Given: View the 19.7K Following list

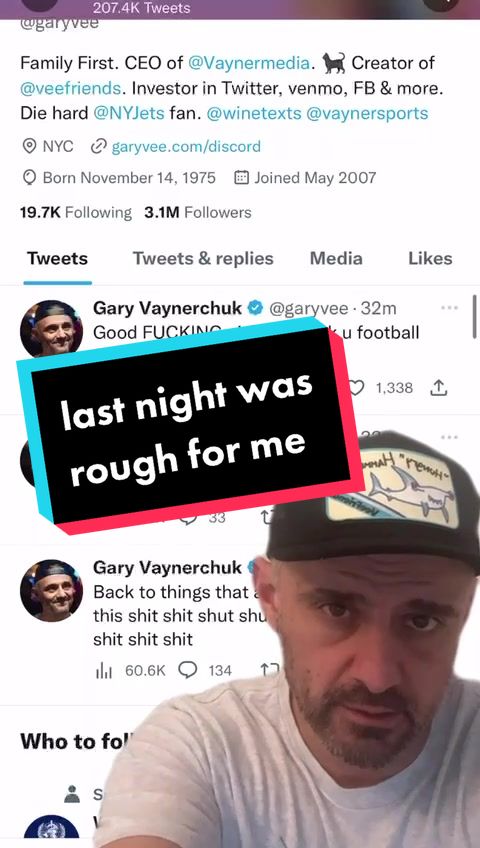Looking at the screenshot, I should pos(76,213).
